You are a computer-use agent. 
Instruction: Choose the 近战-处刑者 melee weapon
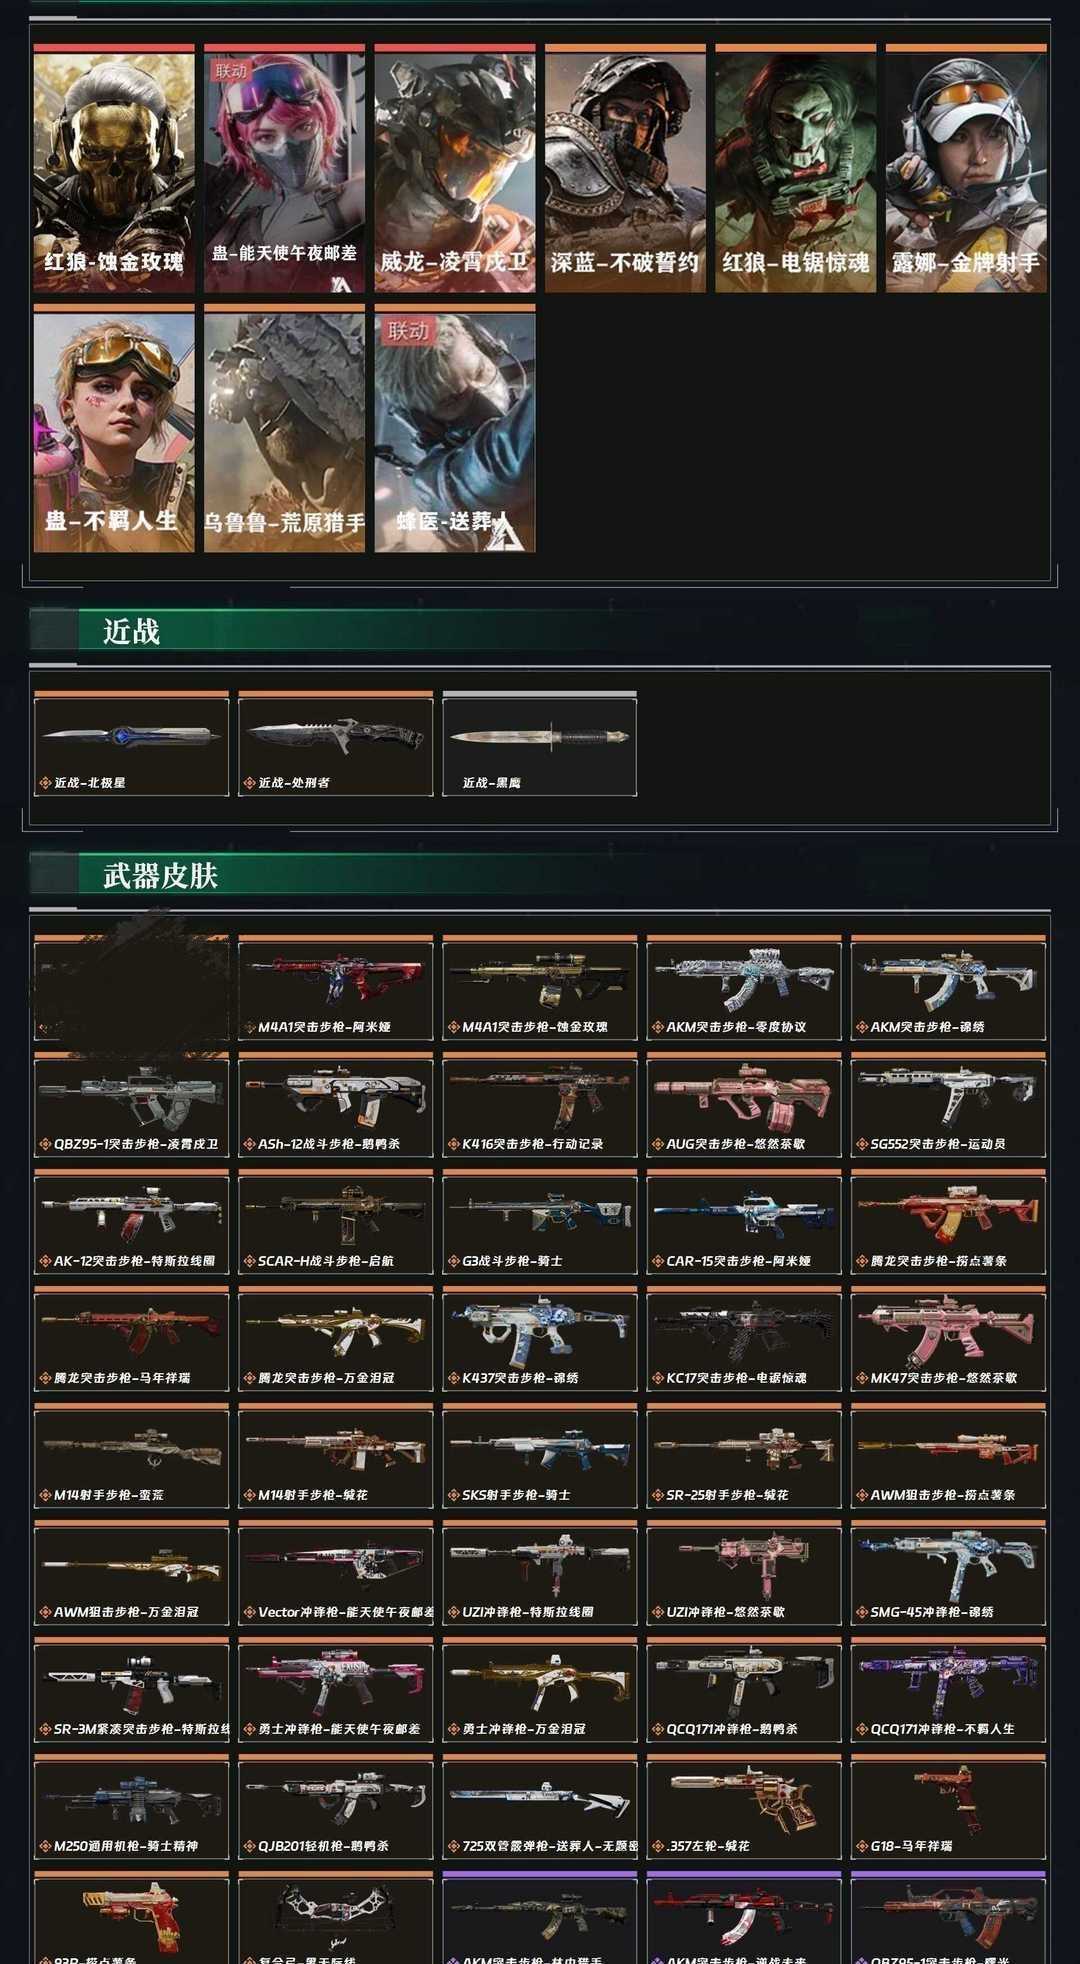[336, 744]
